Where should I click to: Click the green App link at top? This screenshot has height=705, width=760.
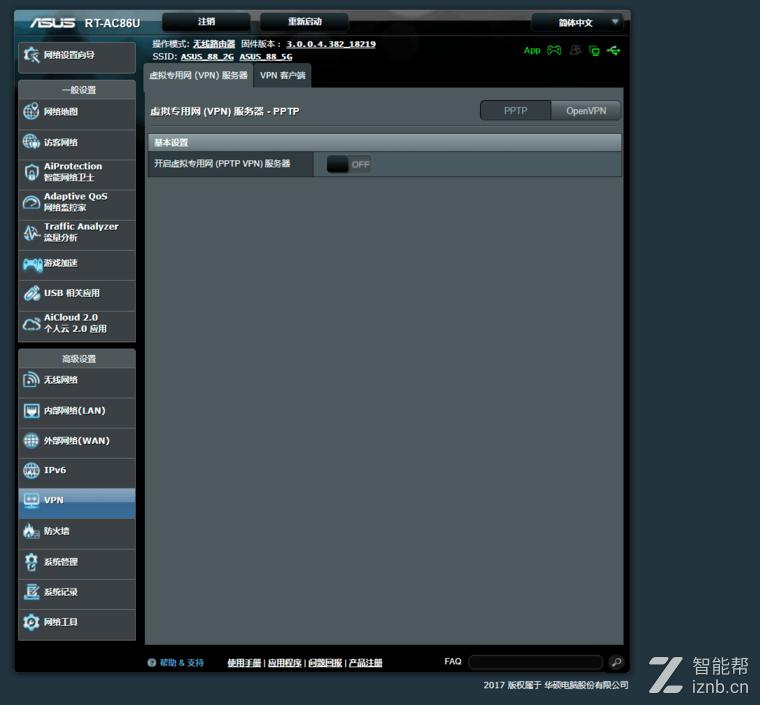(x=532, y=50)
